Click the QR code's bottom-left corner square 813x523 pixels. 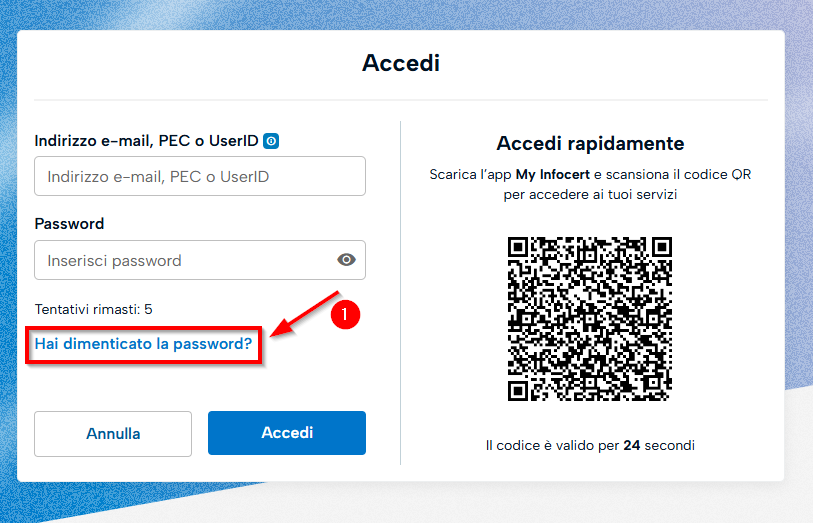tap(519, 389)
